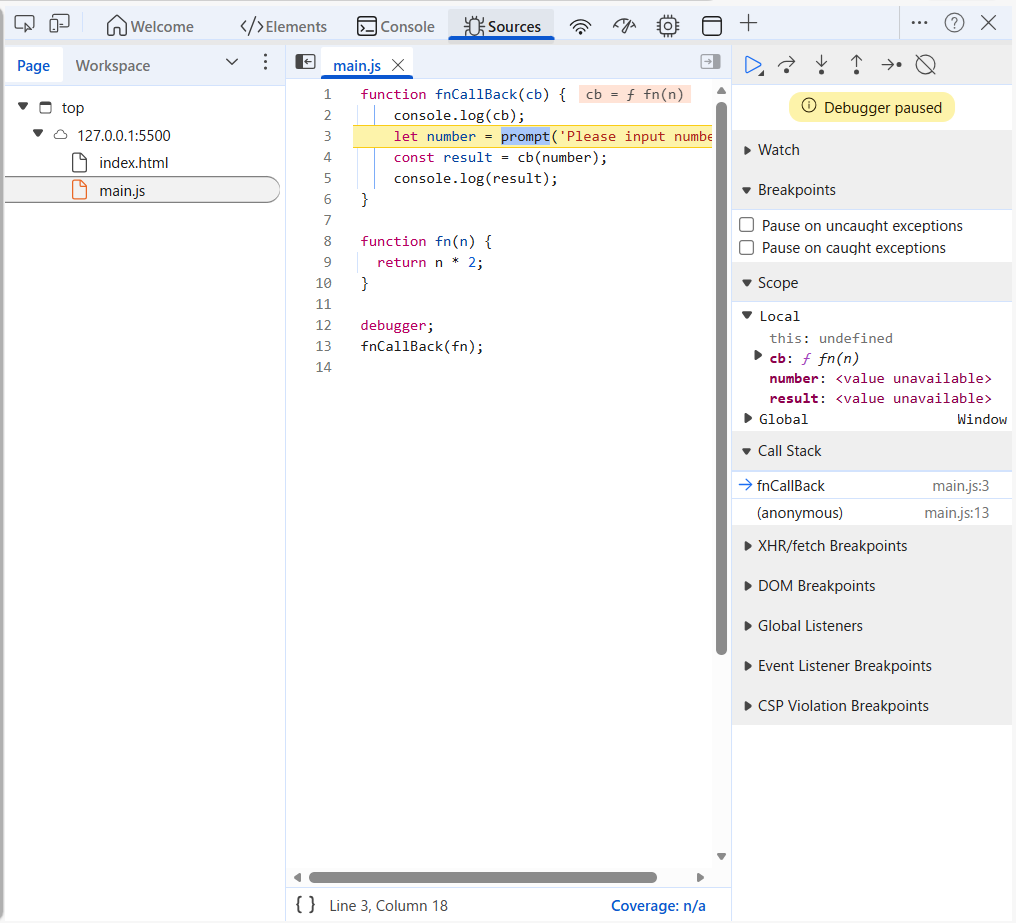Select the inspect element picker tool
This screenshot has width=1016, height=923.
click(25, 25)
